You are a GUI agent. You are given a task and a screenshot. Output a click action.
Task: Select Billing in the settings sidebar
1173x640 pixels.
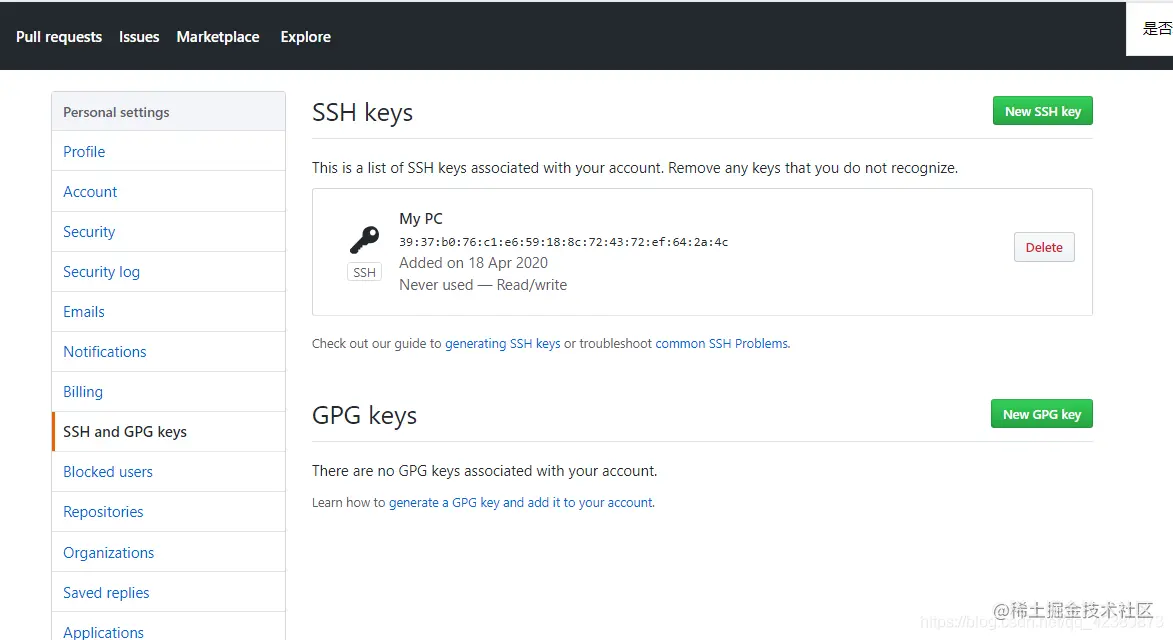tap(83, 392)
